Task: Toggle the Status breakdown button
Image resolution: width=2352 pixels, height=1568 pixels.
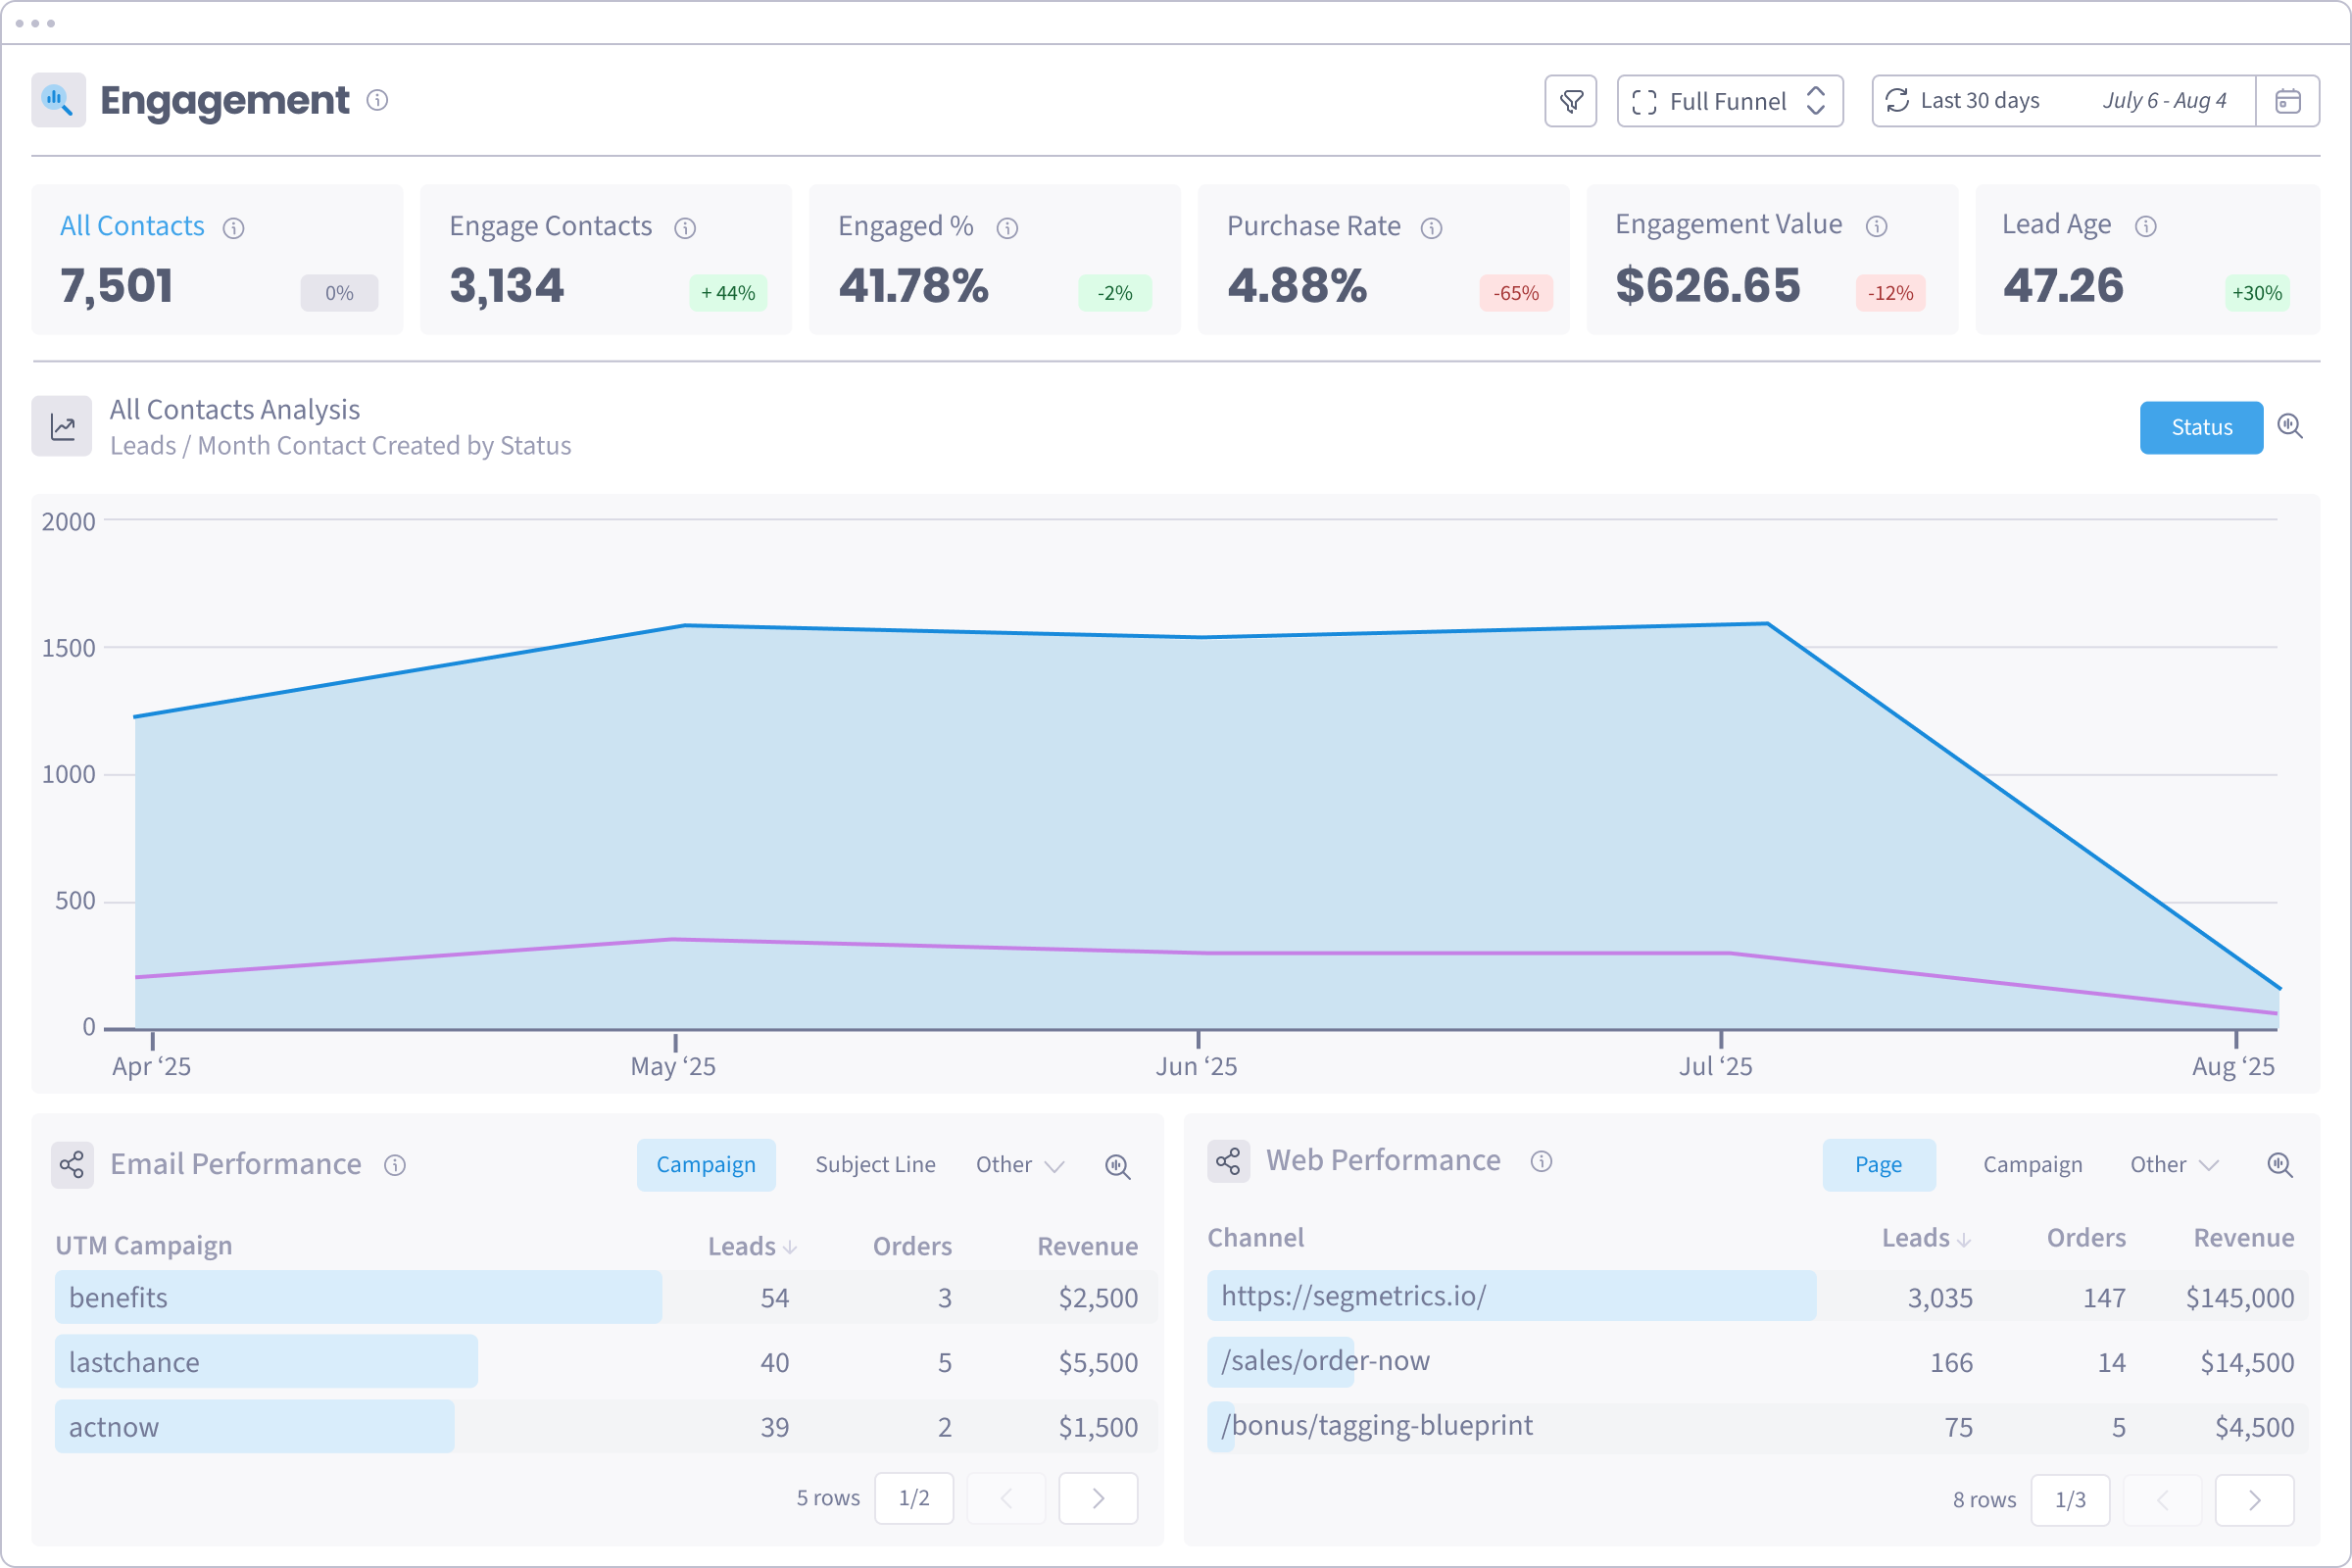Action: [x=2200, y=428]
